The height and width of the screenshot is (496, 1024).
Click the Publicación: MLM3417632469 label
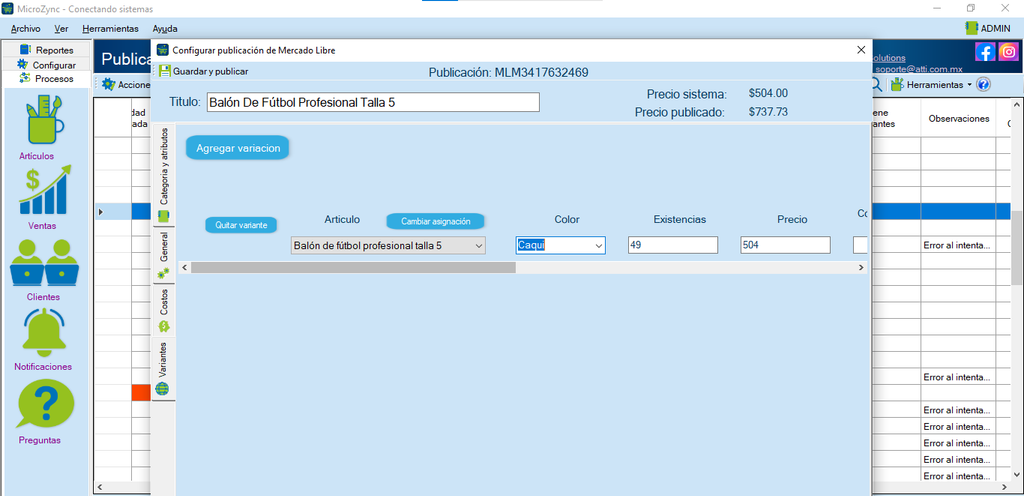509,72
